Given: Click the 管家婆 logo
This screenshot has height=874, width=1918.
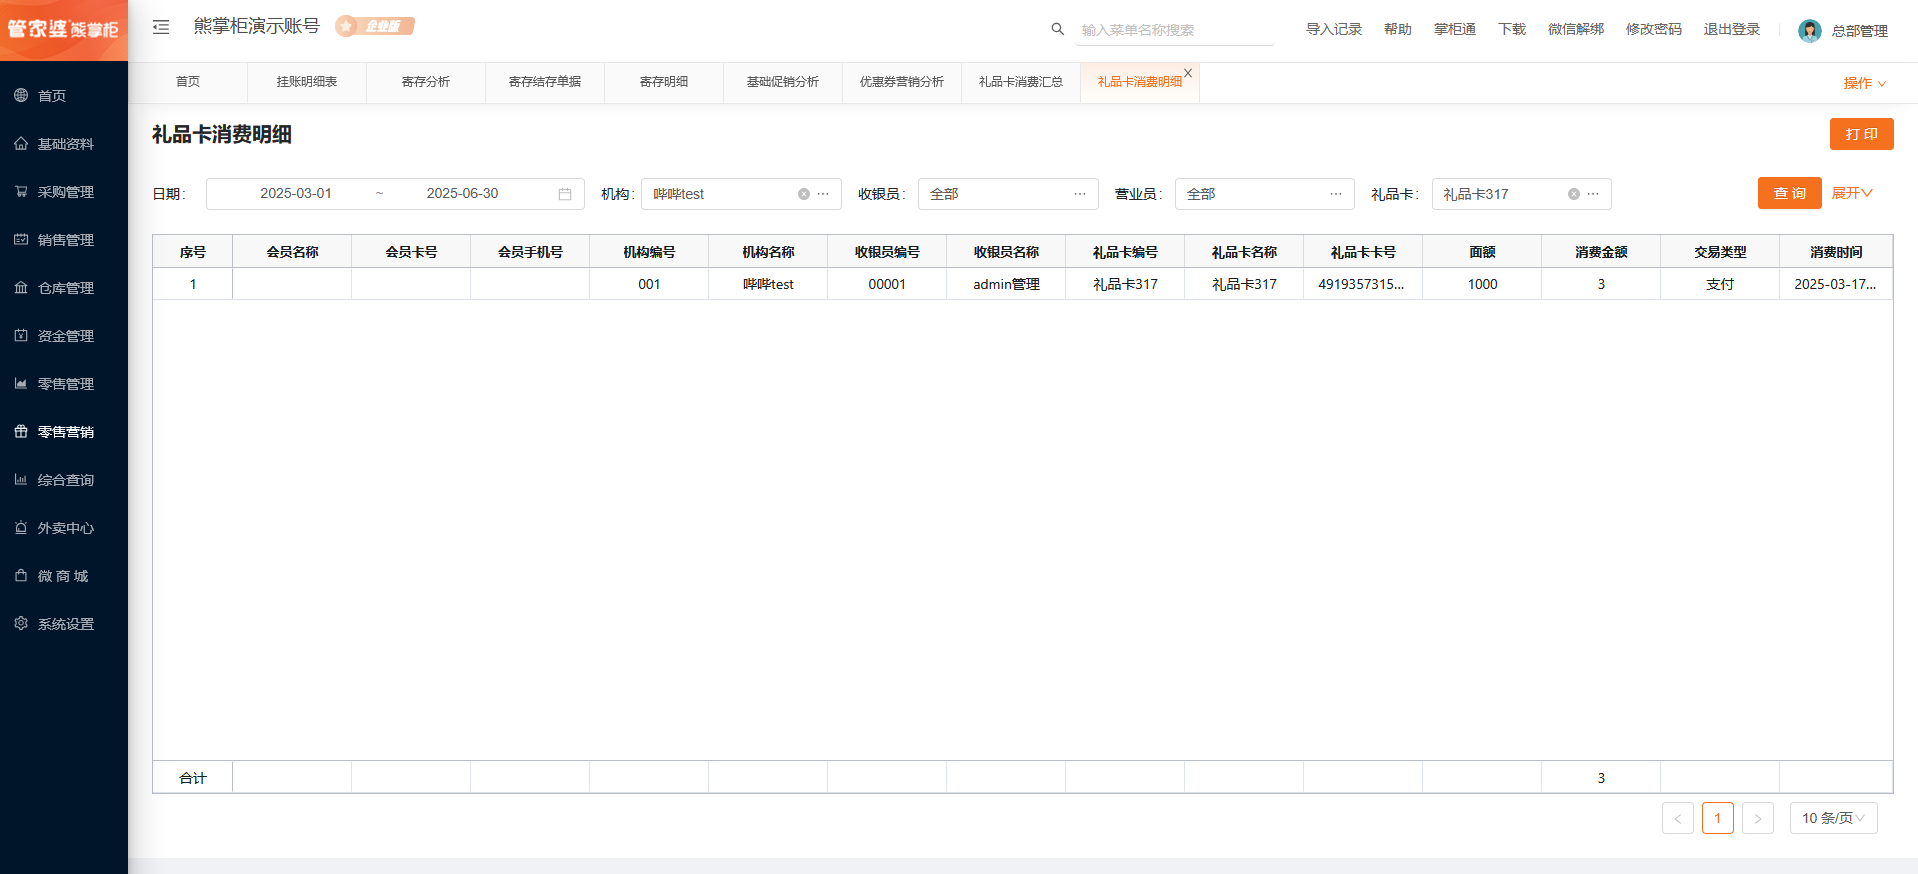Looking at the screenshot, I should click(64, 30).
